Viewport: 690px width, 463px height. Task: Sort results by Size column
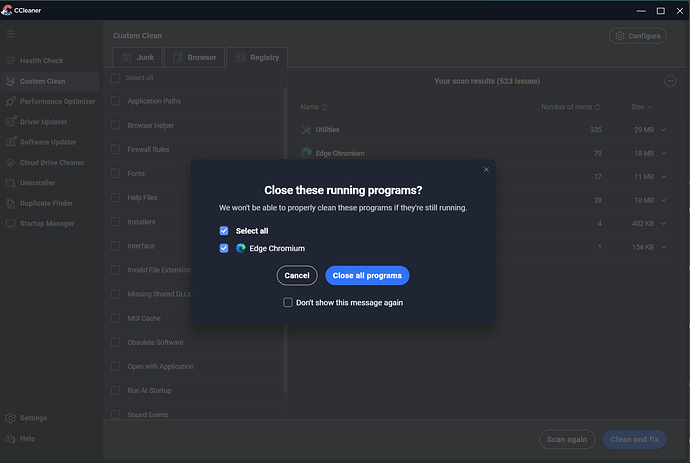click(642, 107)
